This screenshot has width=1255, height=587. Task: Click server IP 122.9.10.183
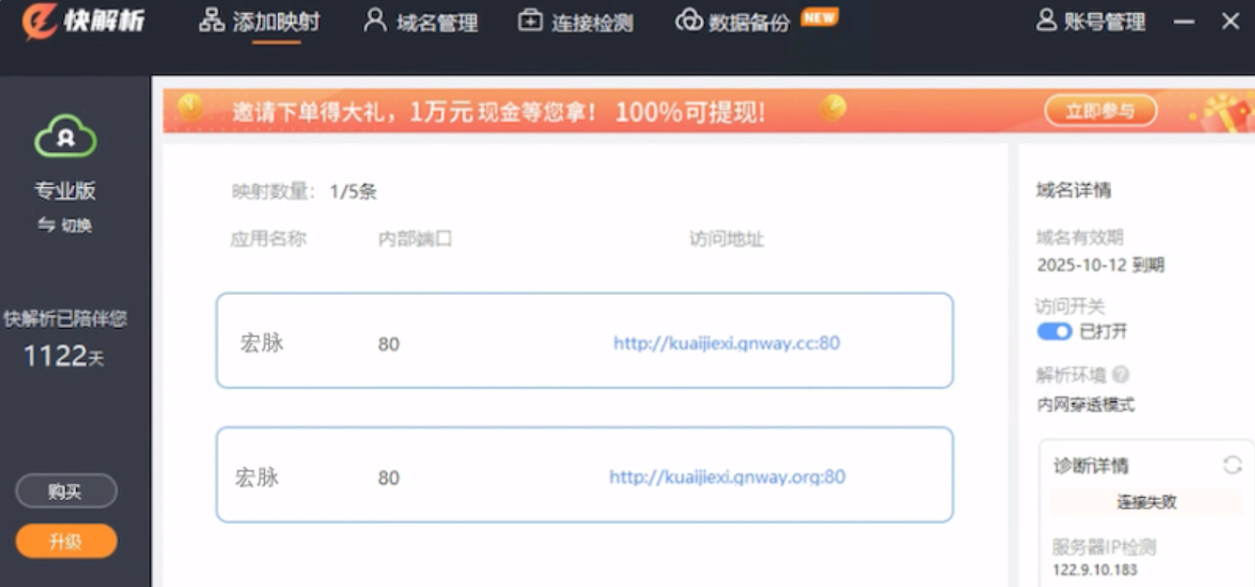(x=1094, y=570)
